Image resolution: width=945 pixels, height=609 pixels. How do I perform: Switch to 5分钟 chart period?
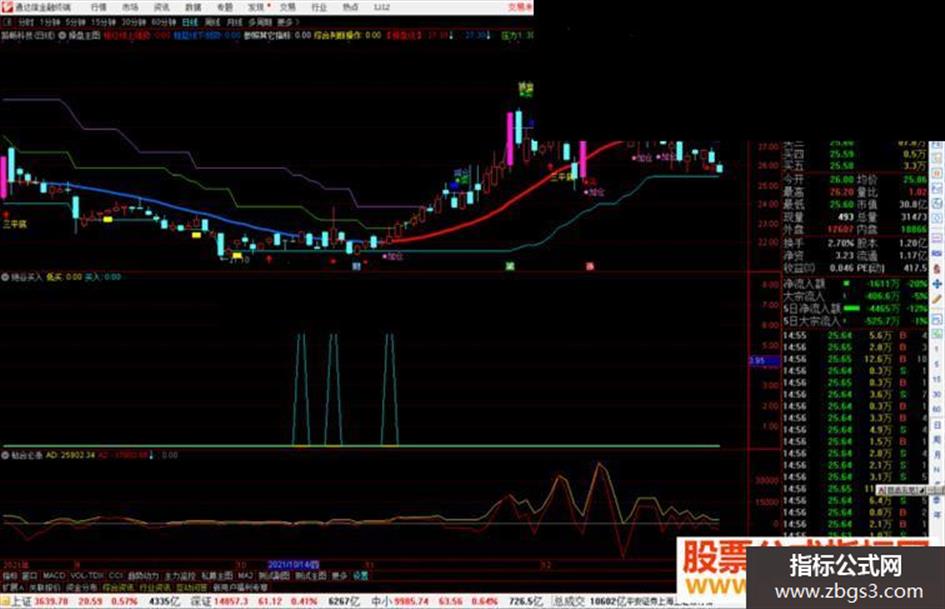(75, 22)
